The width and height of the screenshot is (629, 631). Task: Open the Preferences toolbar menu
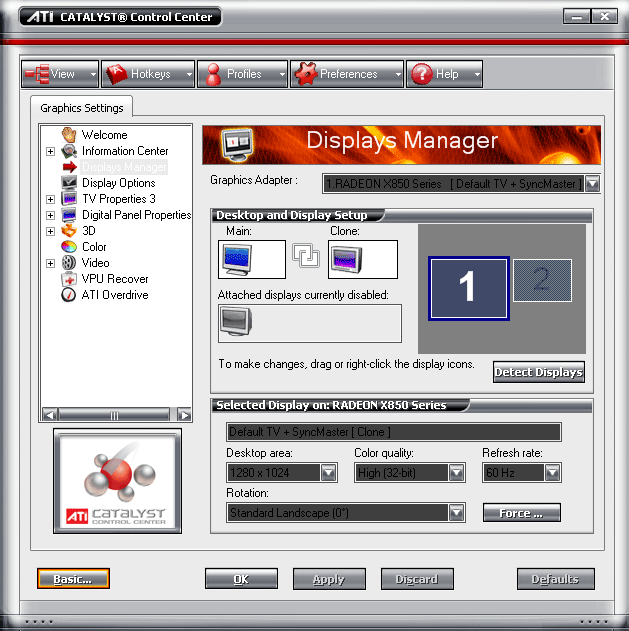point(346,74)
